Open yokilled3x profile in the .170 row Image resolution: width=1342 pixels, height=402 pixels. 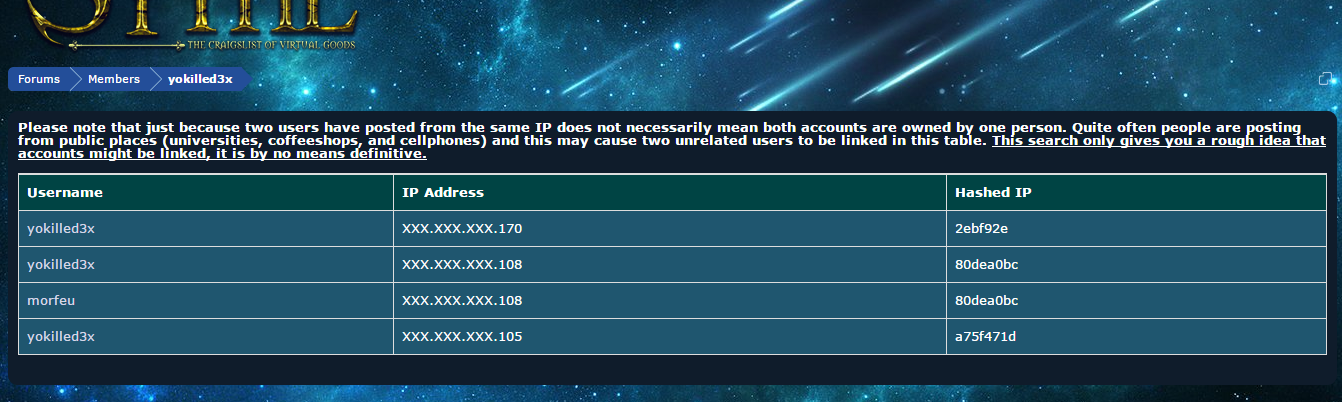(61, 228)
